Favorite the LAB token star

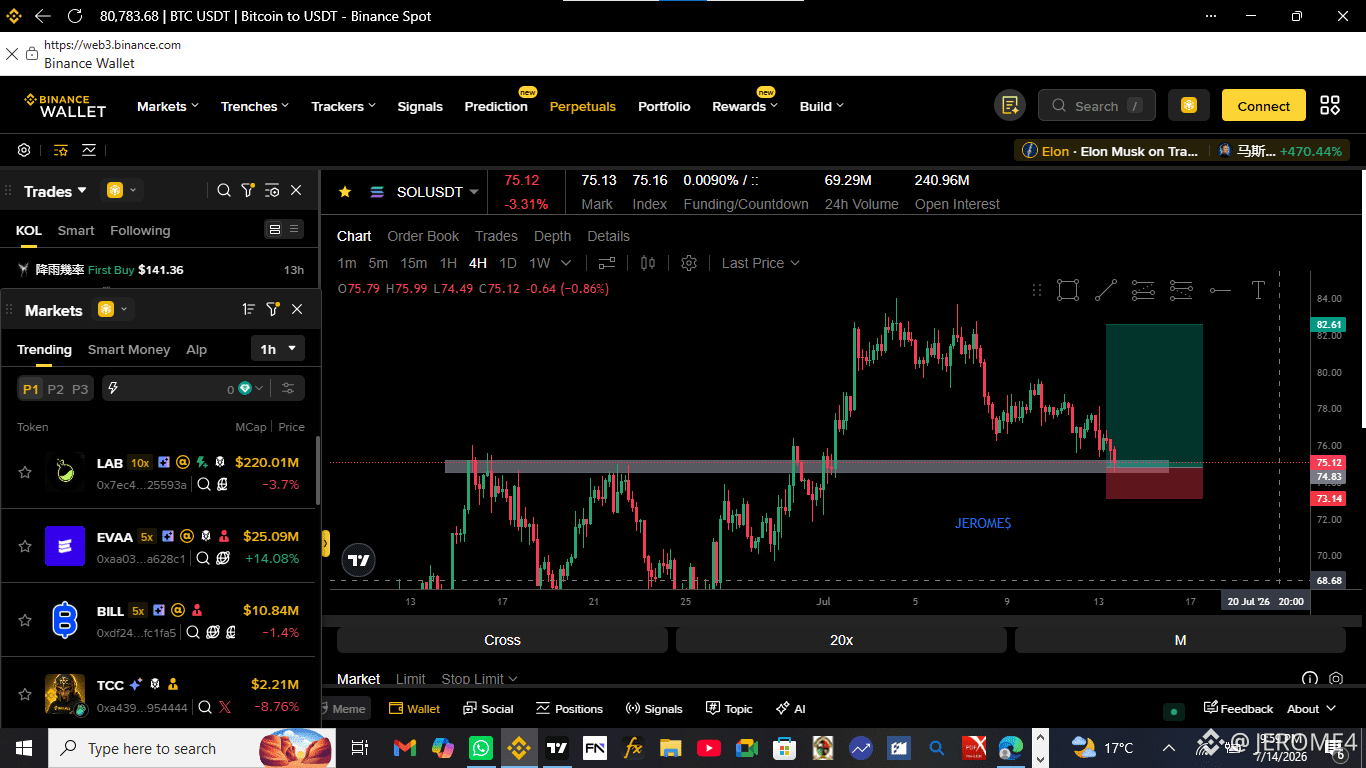click(25, 472)
